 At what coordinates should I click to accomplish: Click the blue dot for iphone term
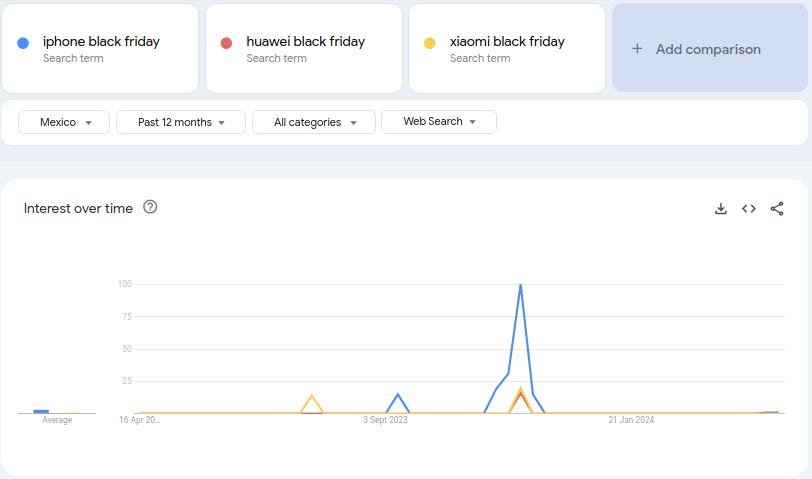23,42
